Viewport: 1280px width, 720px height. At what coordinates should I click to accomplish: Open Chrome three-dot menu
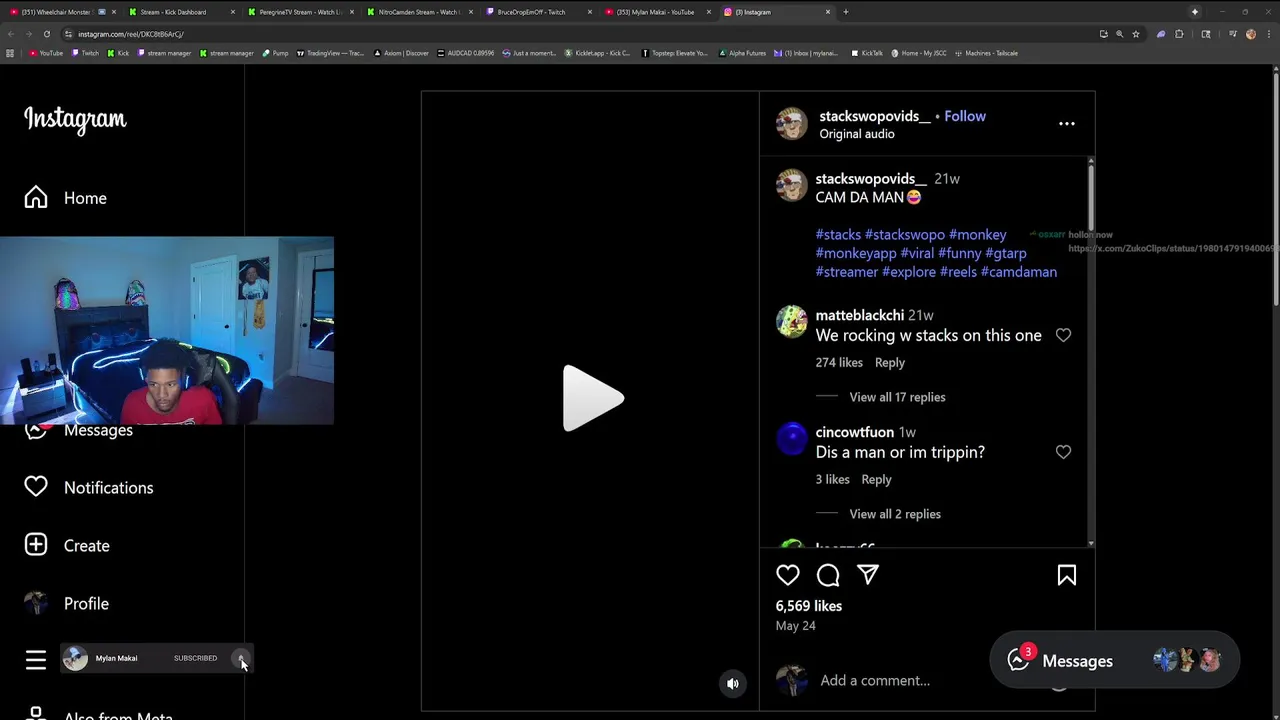(x=1268, y=34)
